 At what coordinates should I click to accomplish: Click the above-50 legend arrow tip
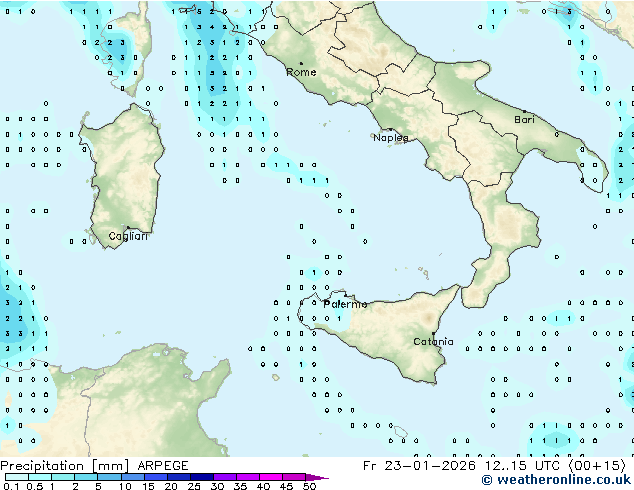point(317,477)
